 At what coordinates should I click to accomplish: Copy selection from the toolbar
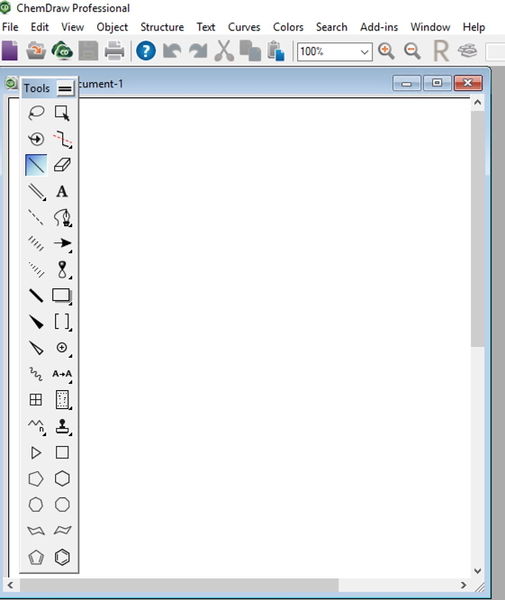[250, 51]
